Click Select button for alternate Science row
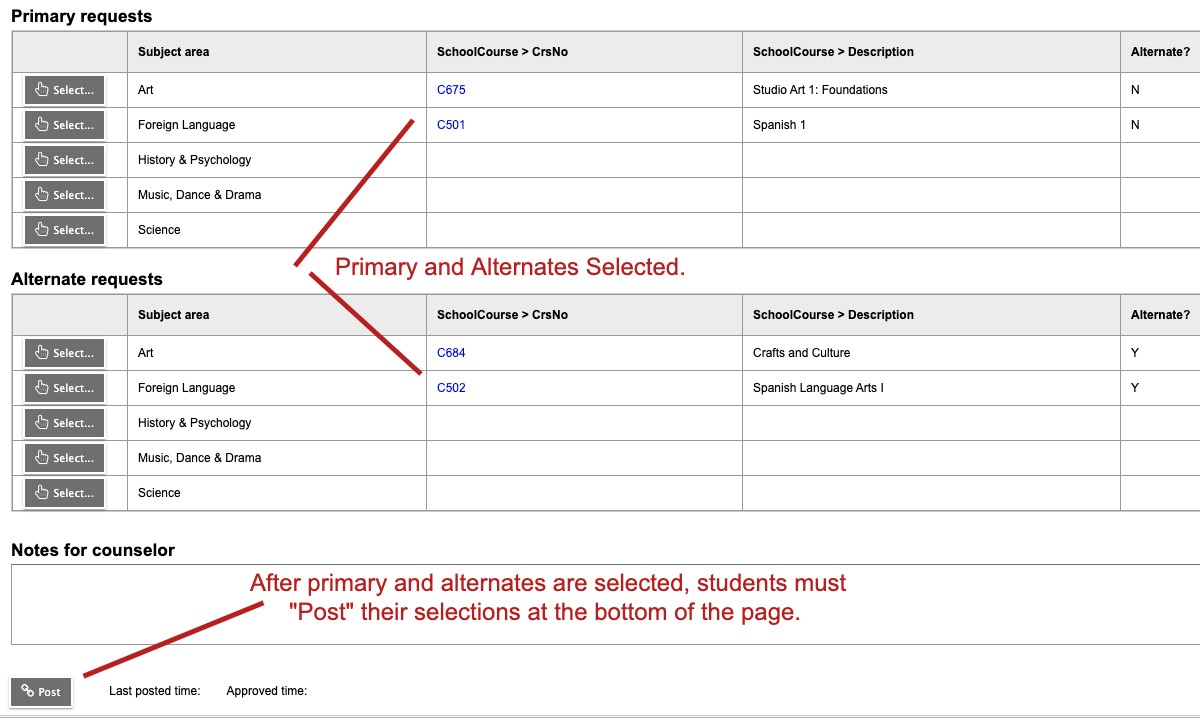The height and width of the screenshot is (719, 1200). (x=64, y=493)
